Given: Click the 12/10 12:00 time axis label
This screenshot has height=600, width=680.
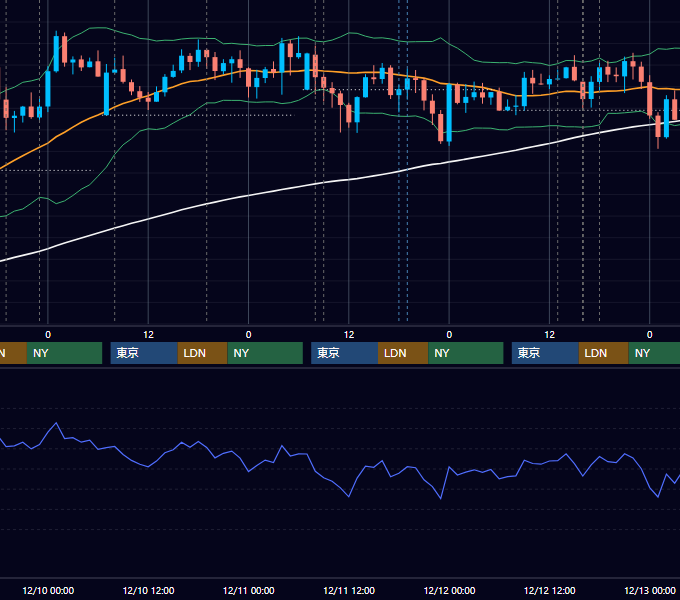Looking at the screenshot, I should (148, 590).
